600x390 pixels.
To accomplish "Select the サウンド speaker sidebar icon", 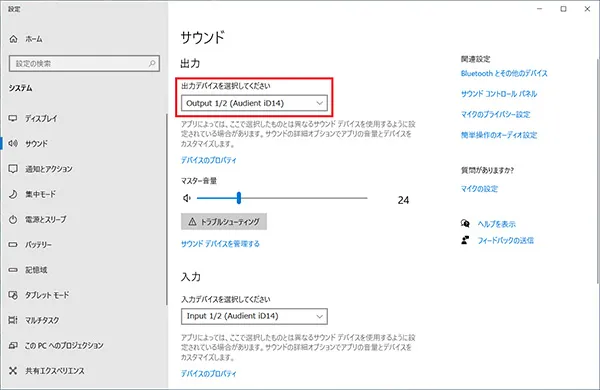I will 13,144.
